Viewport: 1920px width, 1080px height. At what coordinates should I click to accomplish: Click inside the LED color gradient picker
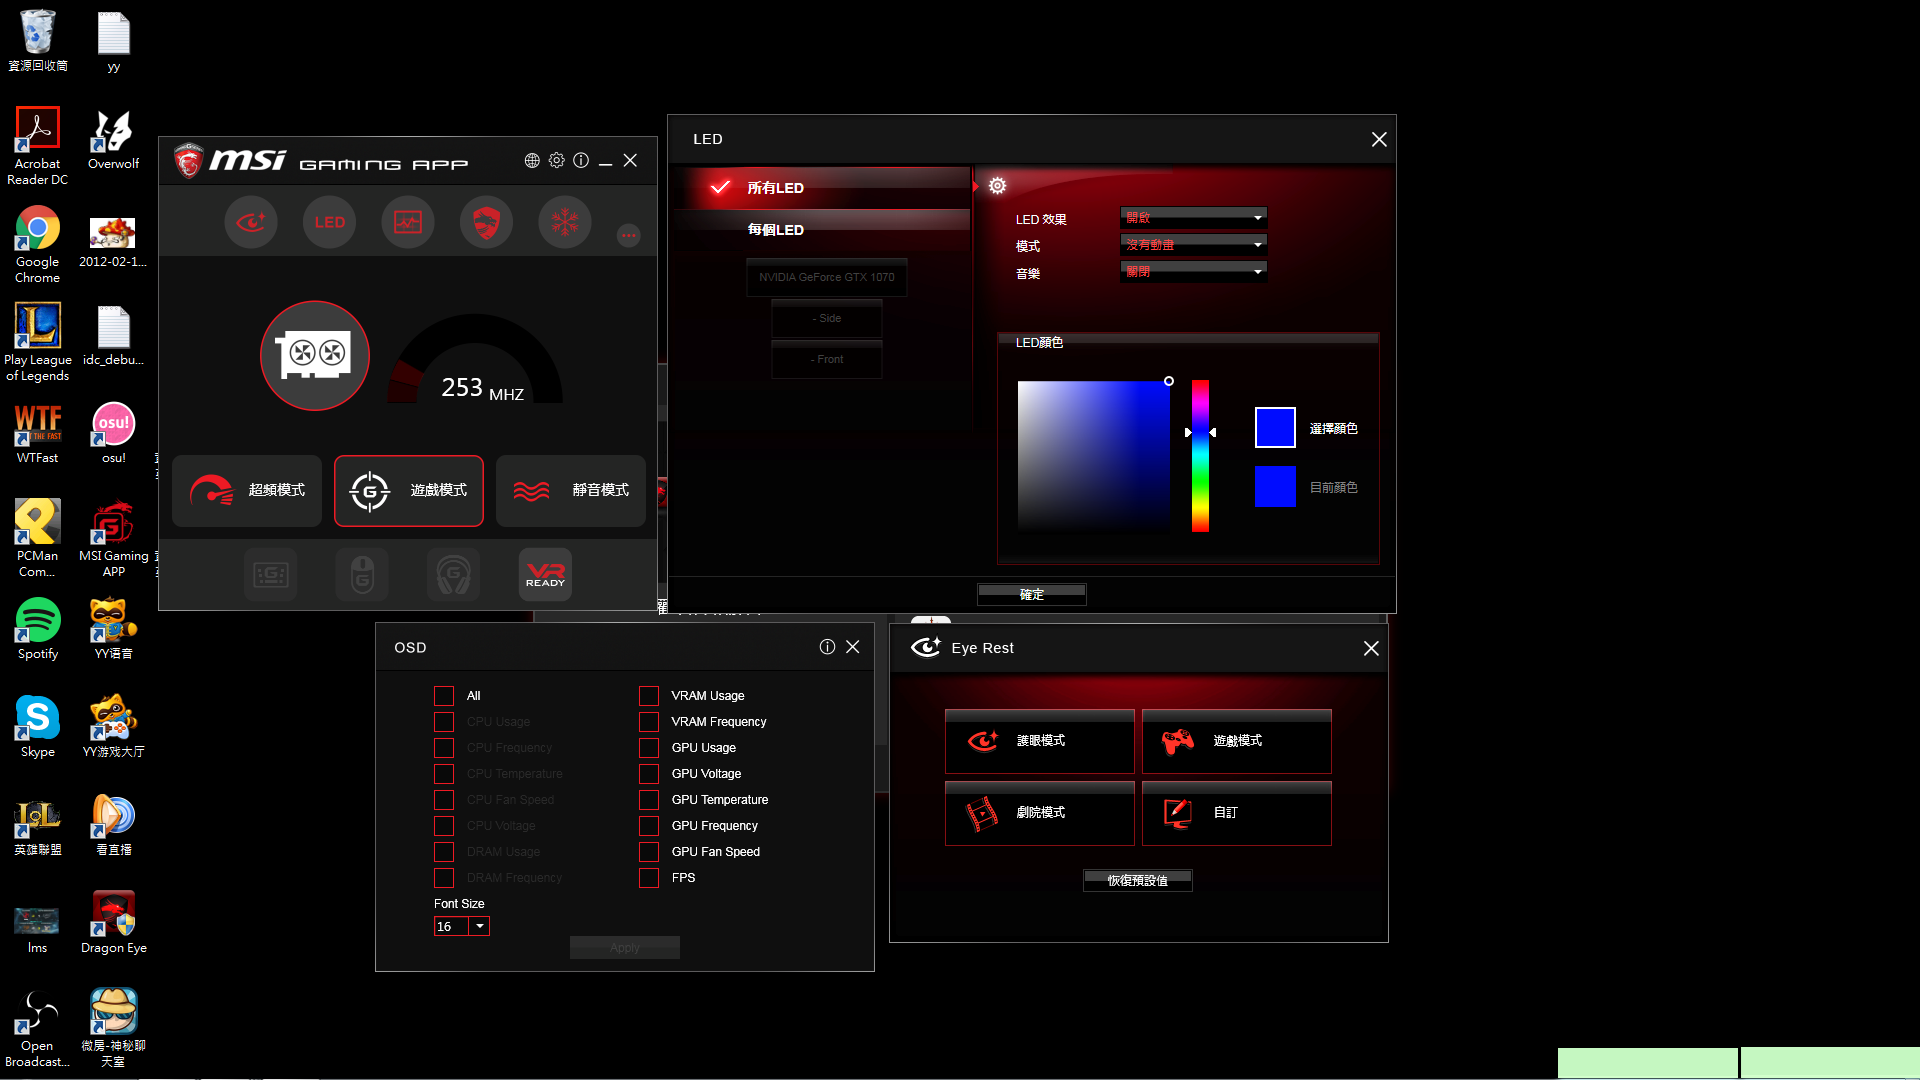[1094, 456]
